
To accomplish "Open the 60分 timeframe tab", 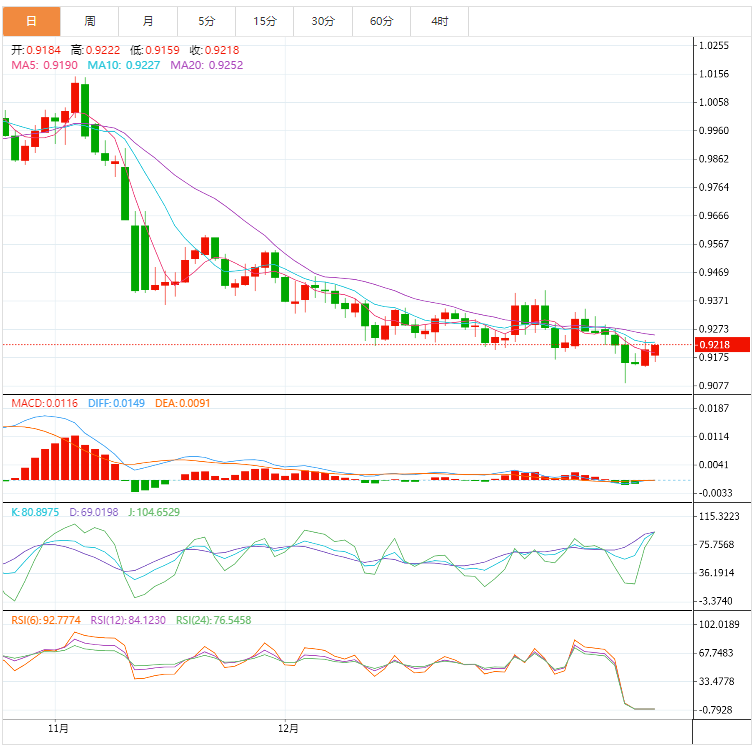I will (x=381, y=21).
